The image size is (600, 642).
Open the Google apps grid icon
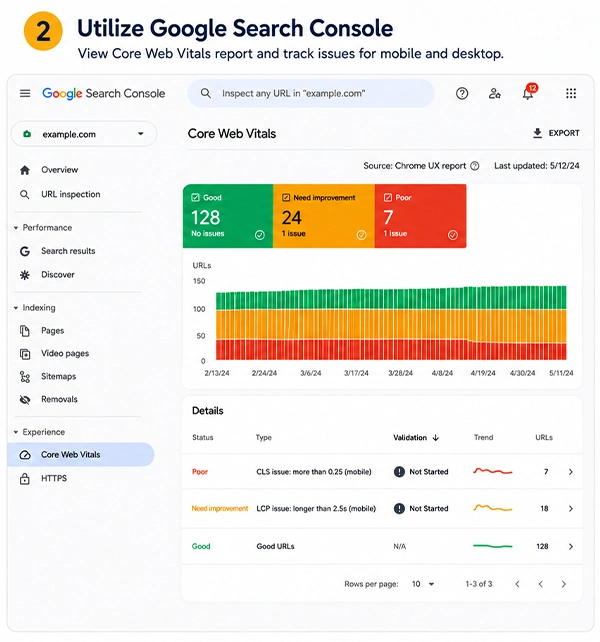pos(571,93)
